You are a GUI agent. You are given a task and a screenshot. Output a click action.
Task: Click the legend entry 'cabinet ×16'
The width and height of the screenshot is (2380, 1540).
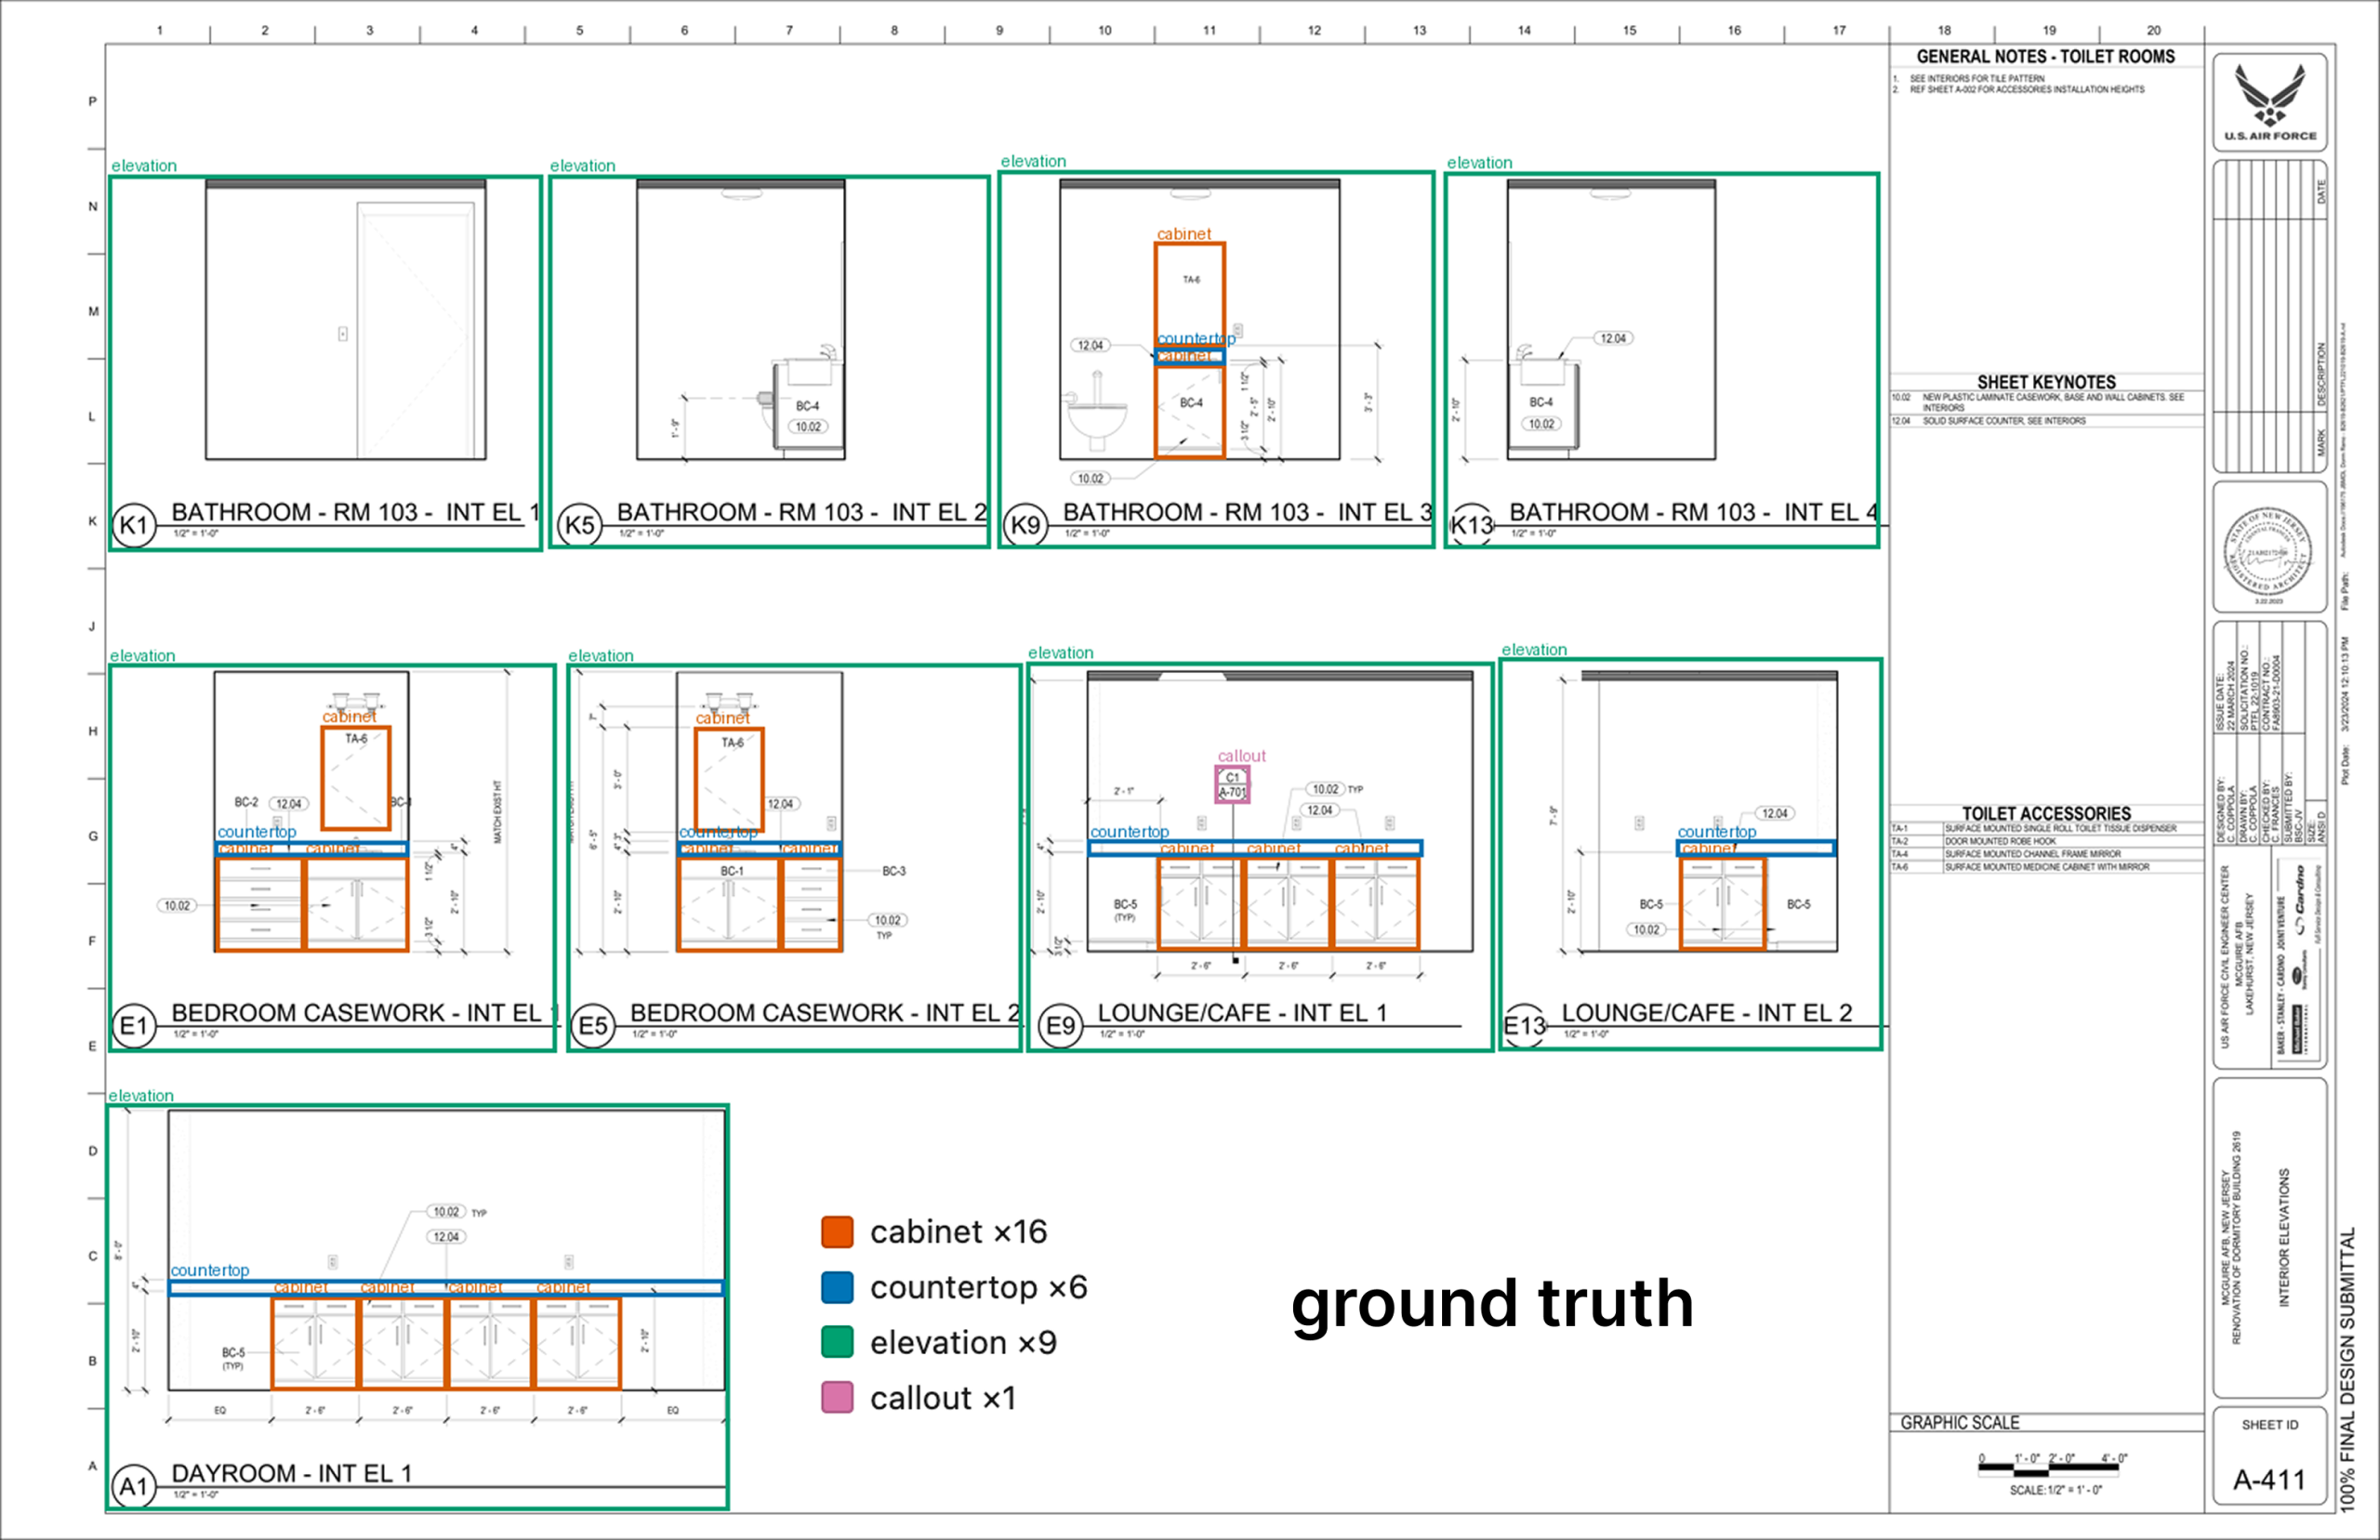[x=934, y=1232]
